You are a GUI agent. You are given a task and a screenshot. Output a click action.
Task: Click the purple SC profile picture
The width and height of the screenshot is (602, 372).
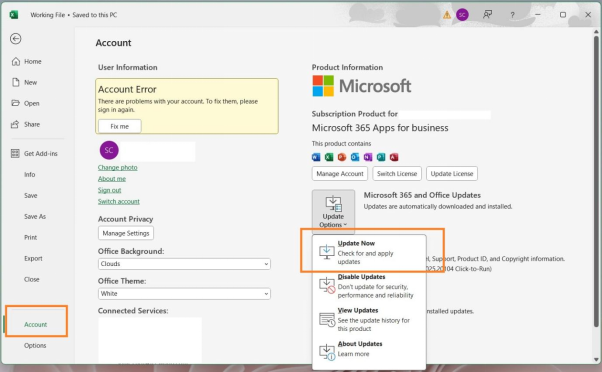(x=109, y=150)
